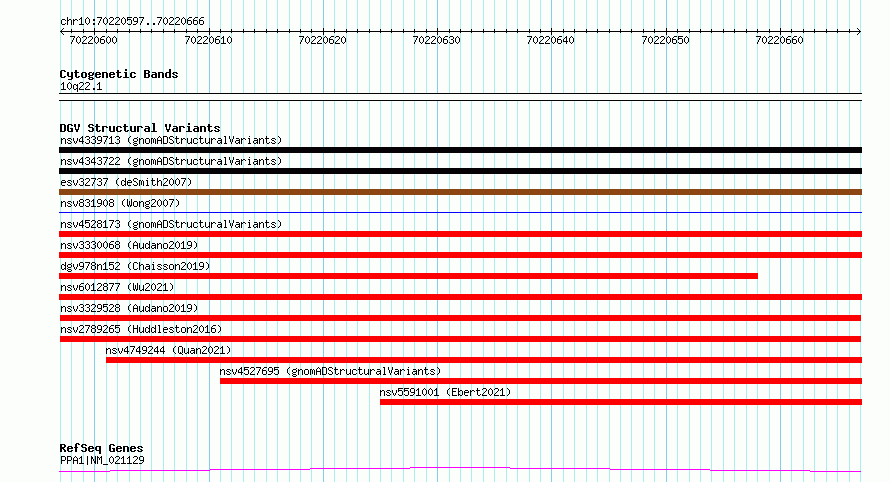
Task: Click nsv5591001 Ebert2021 label
Action: [445, 392]
